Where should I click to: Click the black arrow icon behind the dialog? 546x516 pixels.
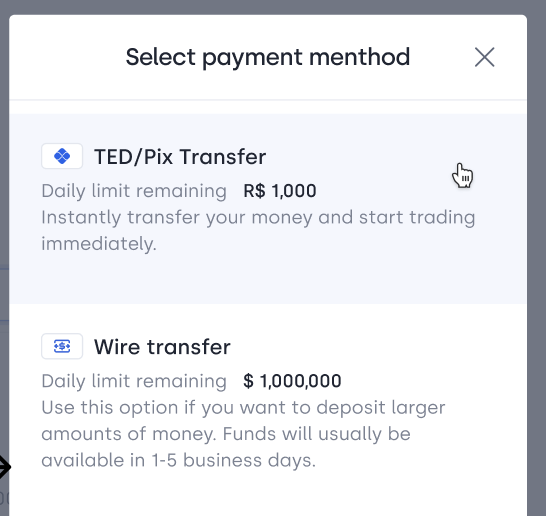point(5,467)
